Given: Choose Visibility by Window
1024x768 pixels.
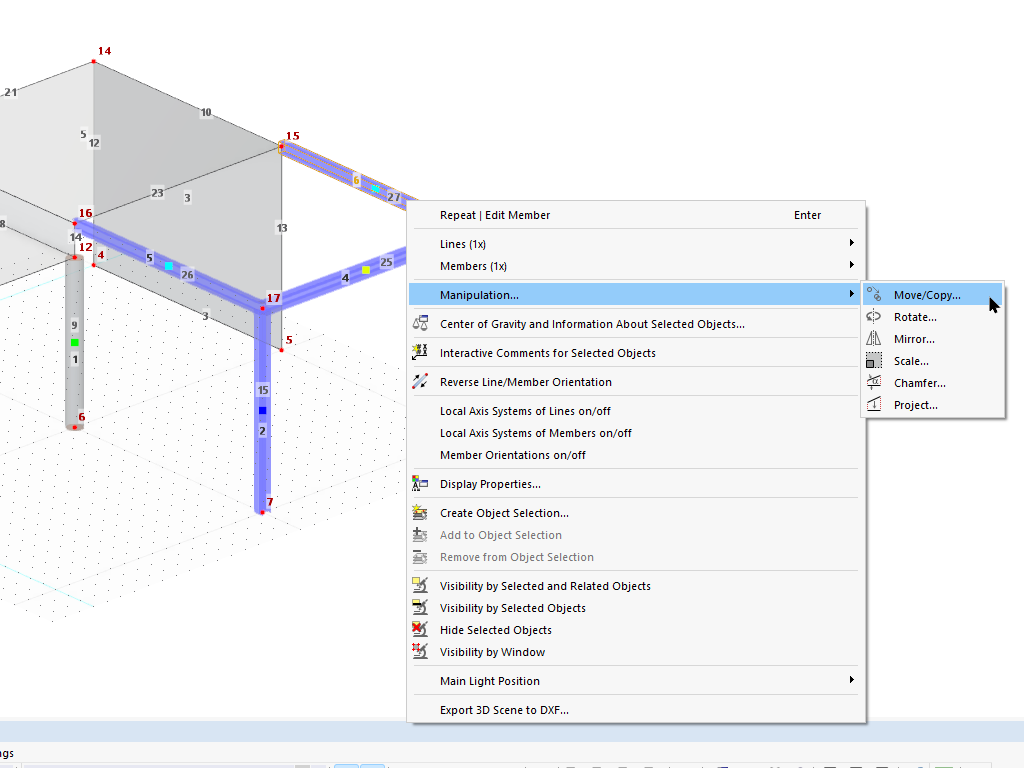Looking at the screenshot, I should [633, 652].
